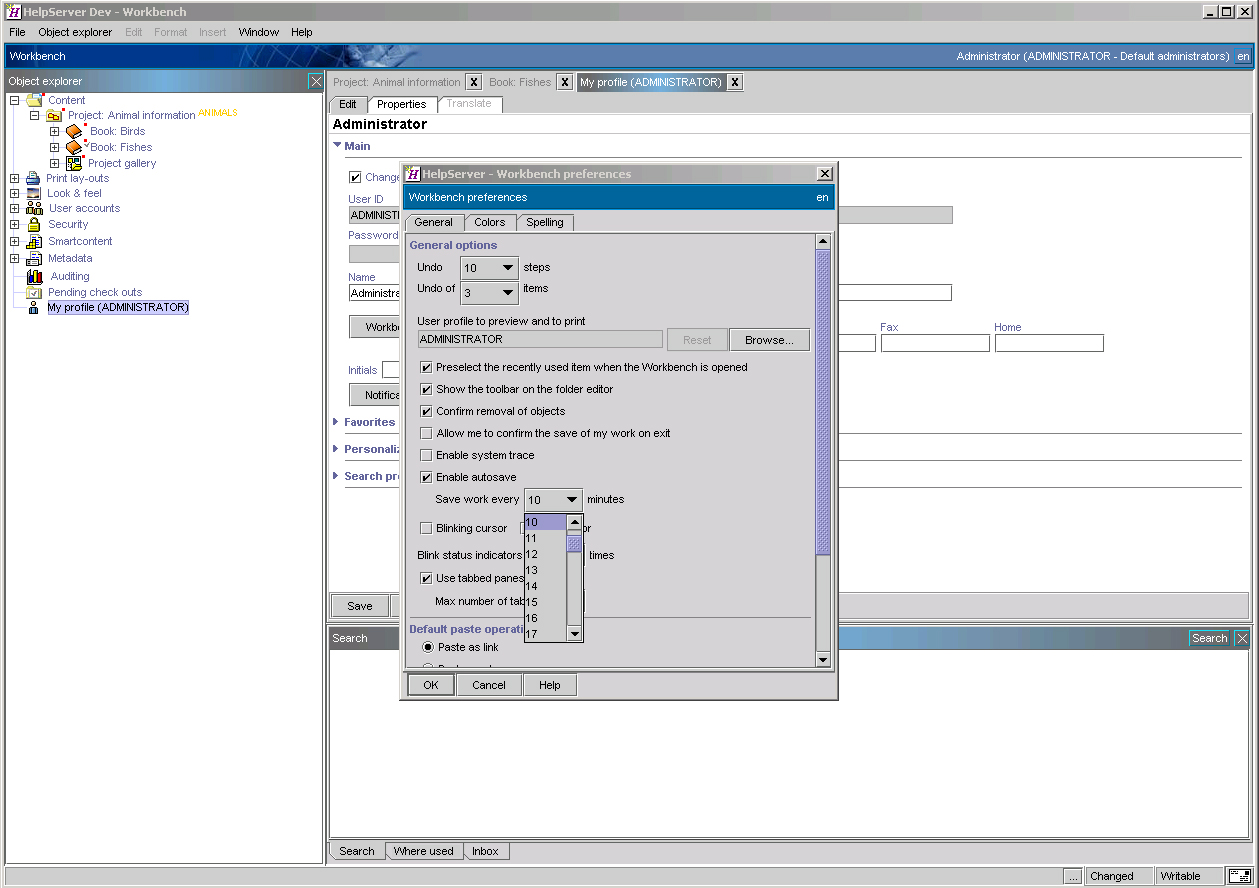Click the Metadata icon

point(34,258)
